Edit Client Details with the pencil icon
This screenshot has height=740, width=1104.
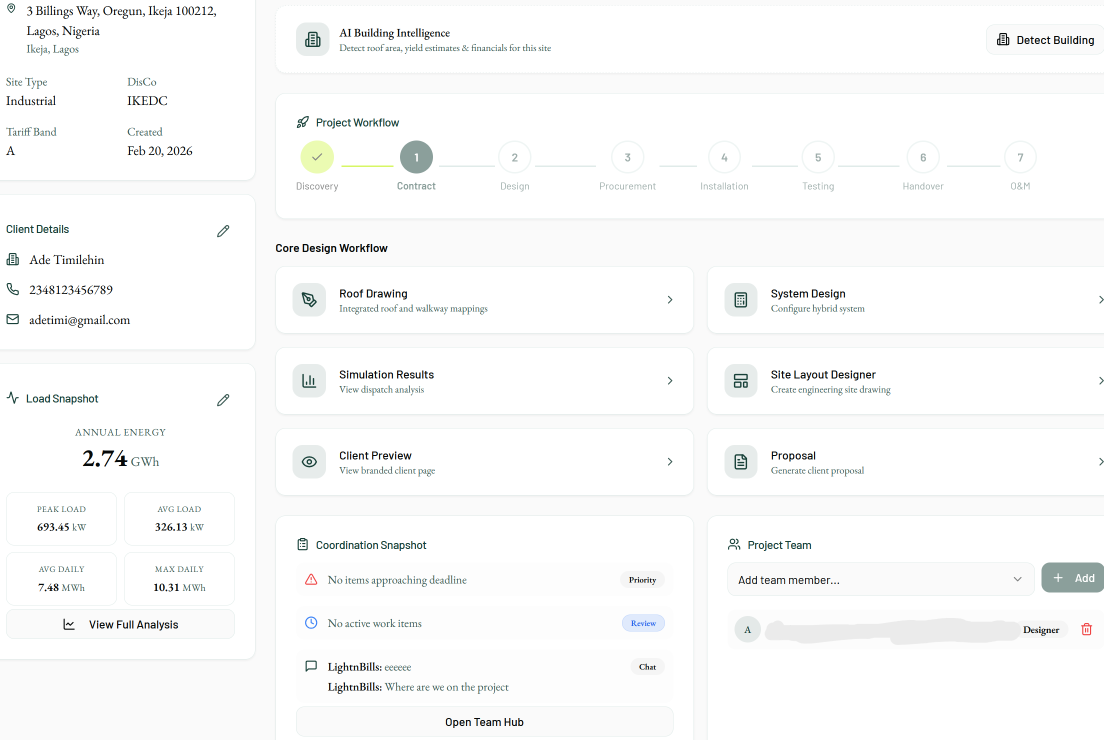point(223,231)
